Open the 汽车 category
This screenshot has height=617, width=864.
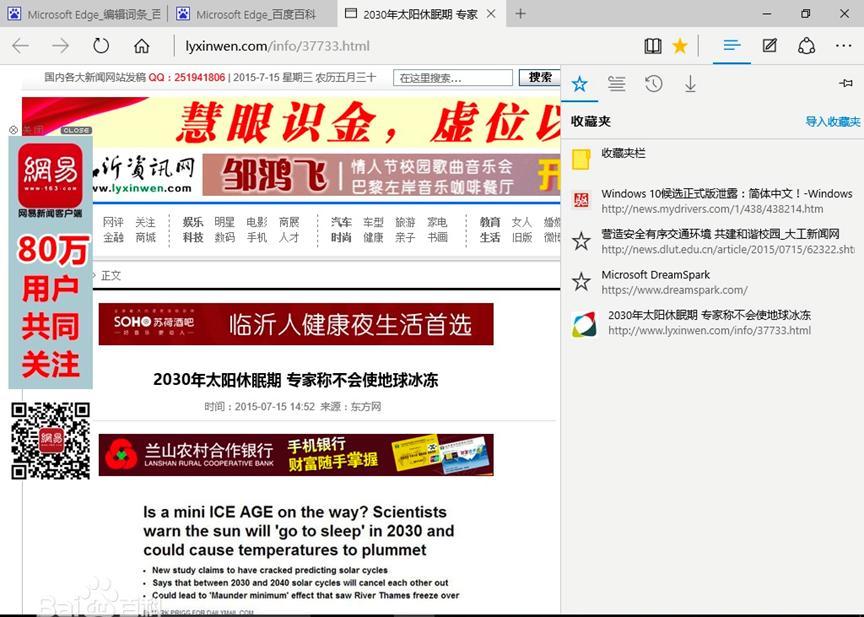click(341, 222)
